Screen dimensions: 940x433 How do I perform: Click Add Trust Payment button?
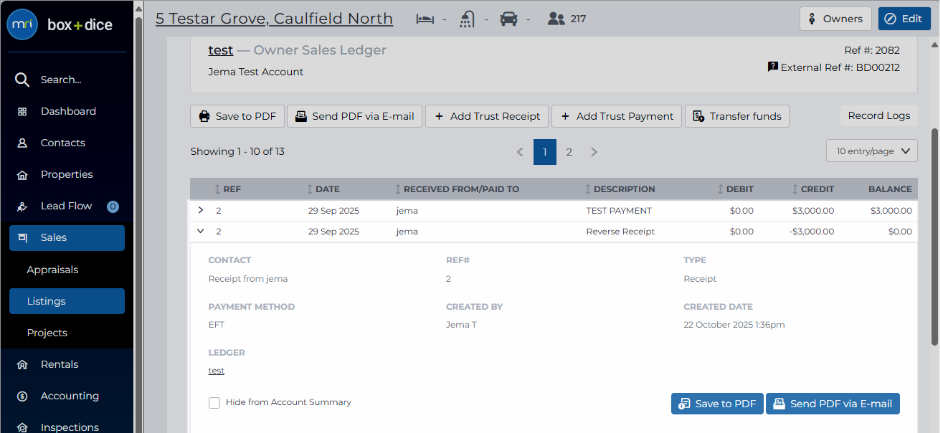pos(616,116)
